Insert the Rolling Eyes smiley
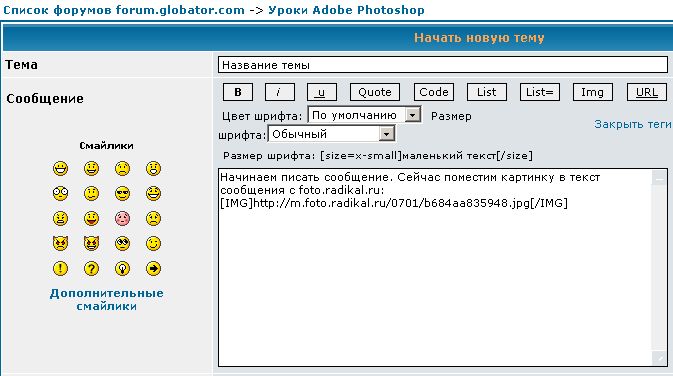The image size is (673, 376). (x=122, y=243)
